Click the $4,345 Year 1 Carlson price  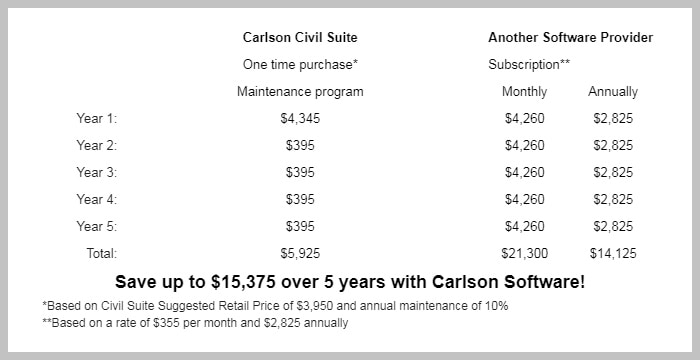(x=300, y=118)
